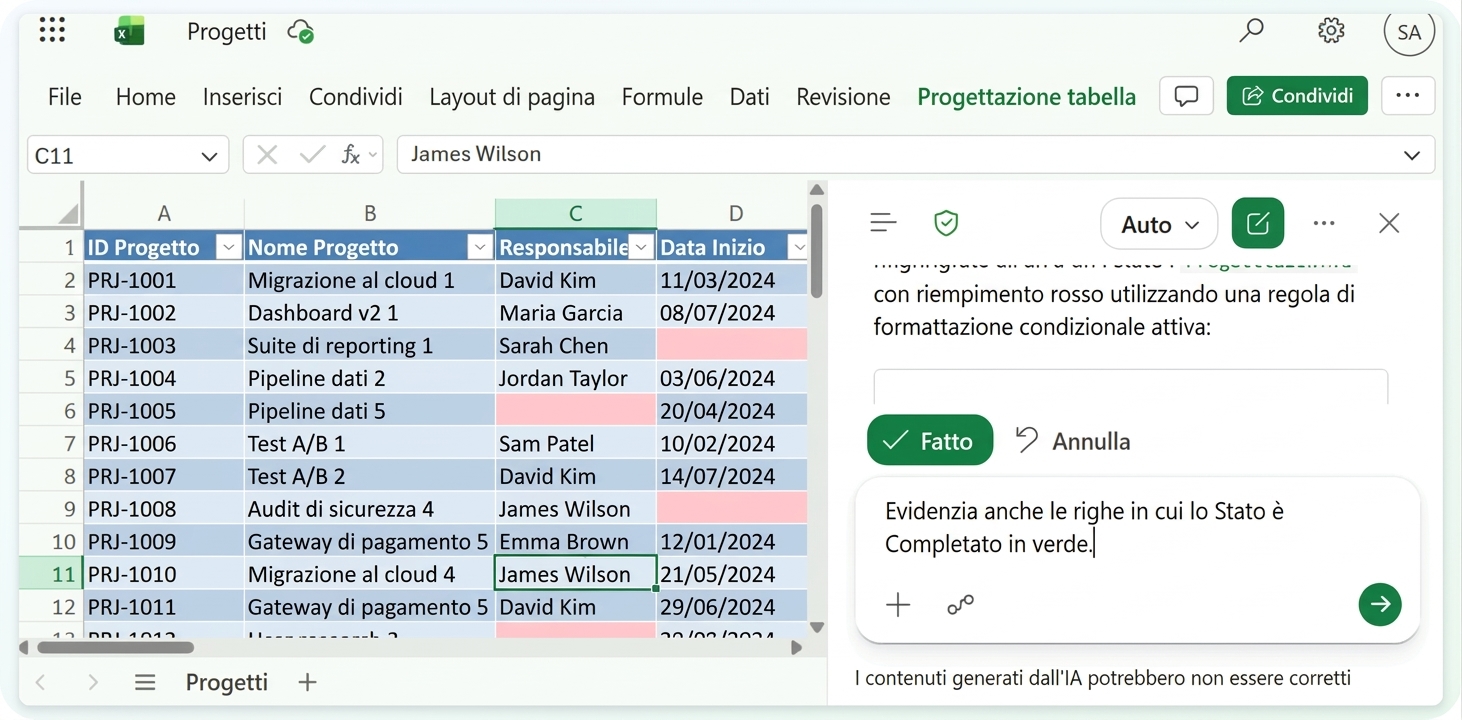Select cell containing Jordan Taylor
Screen dimensions: 1462x720
(x=576, y=378)
